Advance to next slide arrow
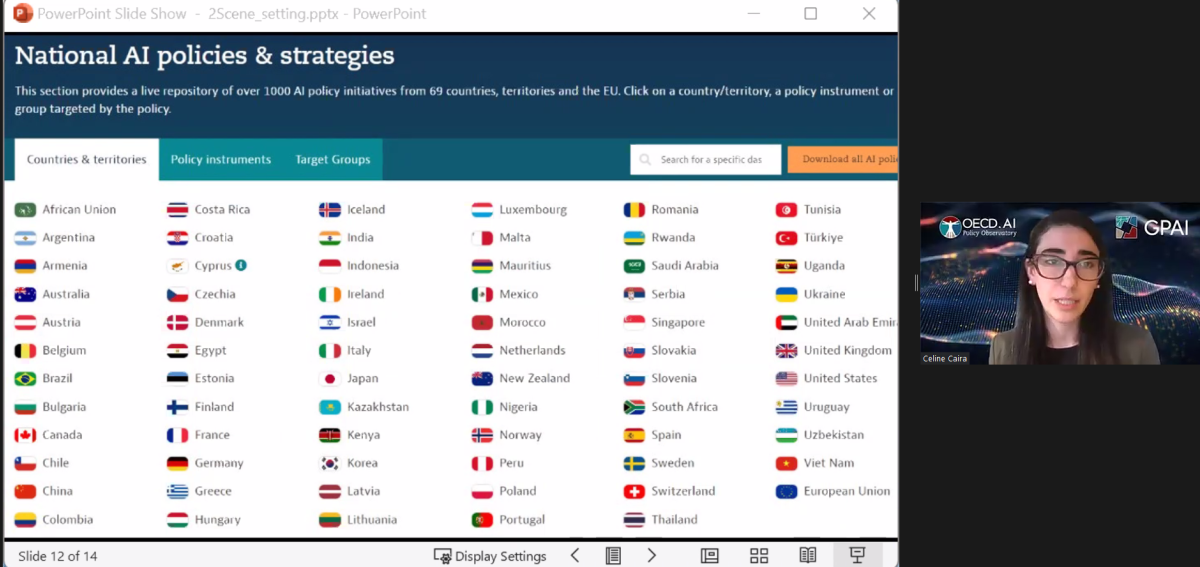Image resolution: width=1200 pixels, height=567 pixels. click(x=652, y=555)
